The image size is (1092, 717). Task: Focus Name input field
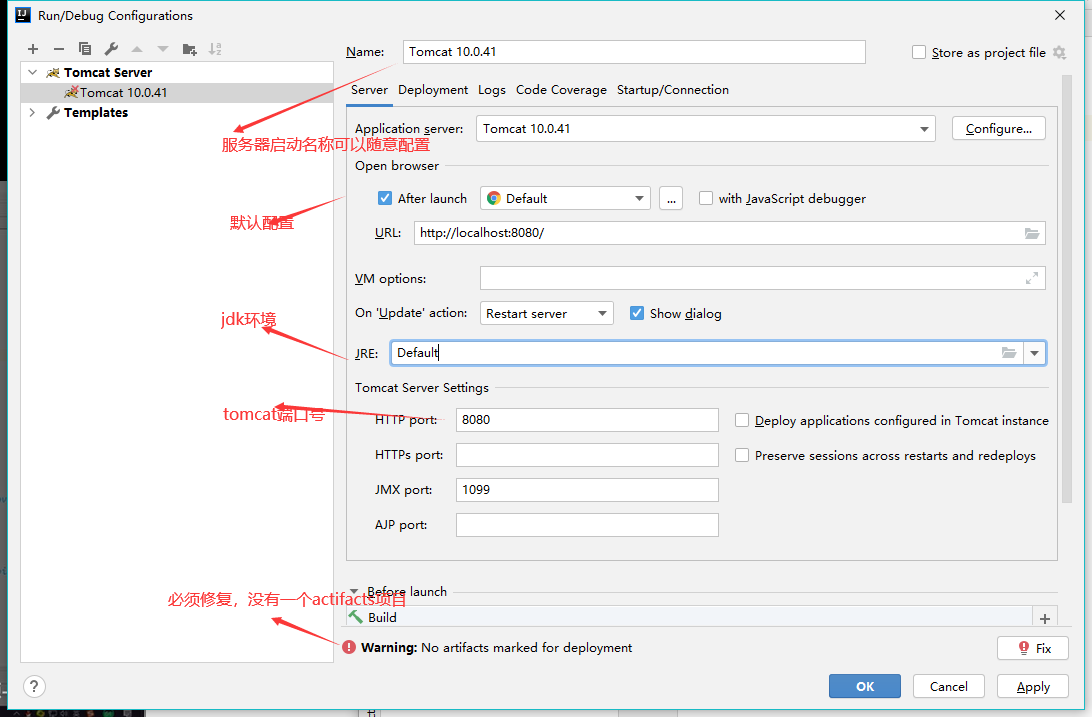[x=634, y=52]
